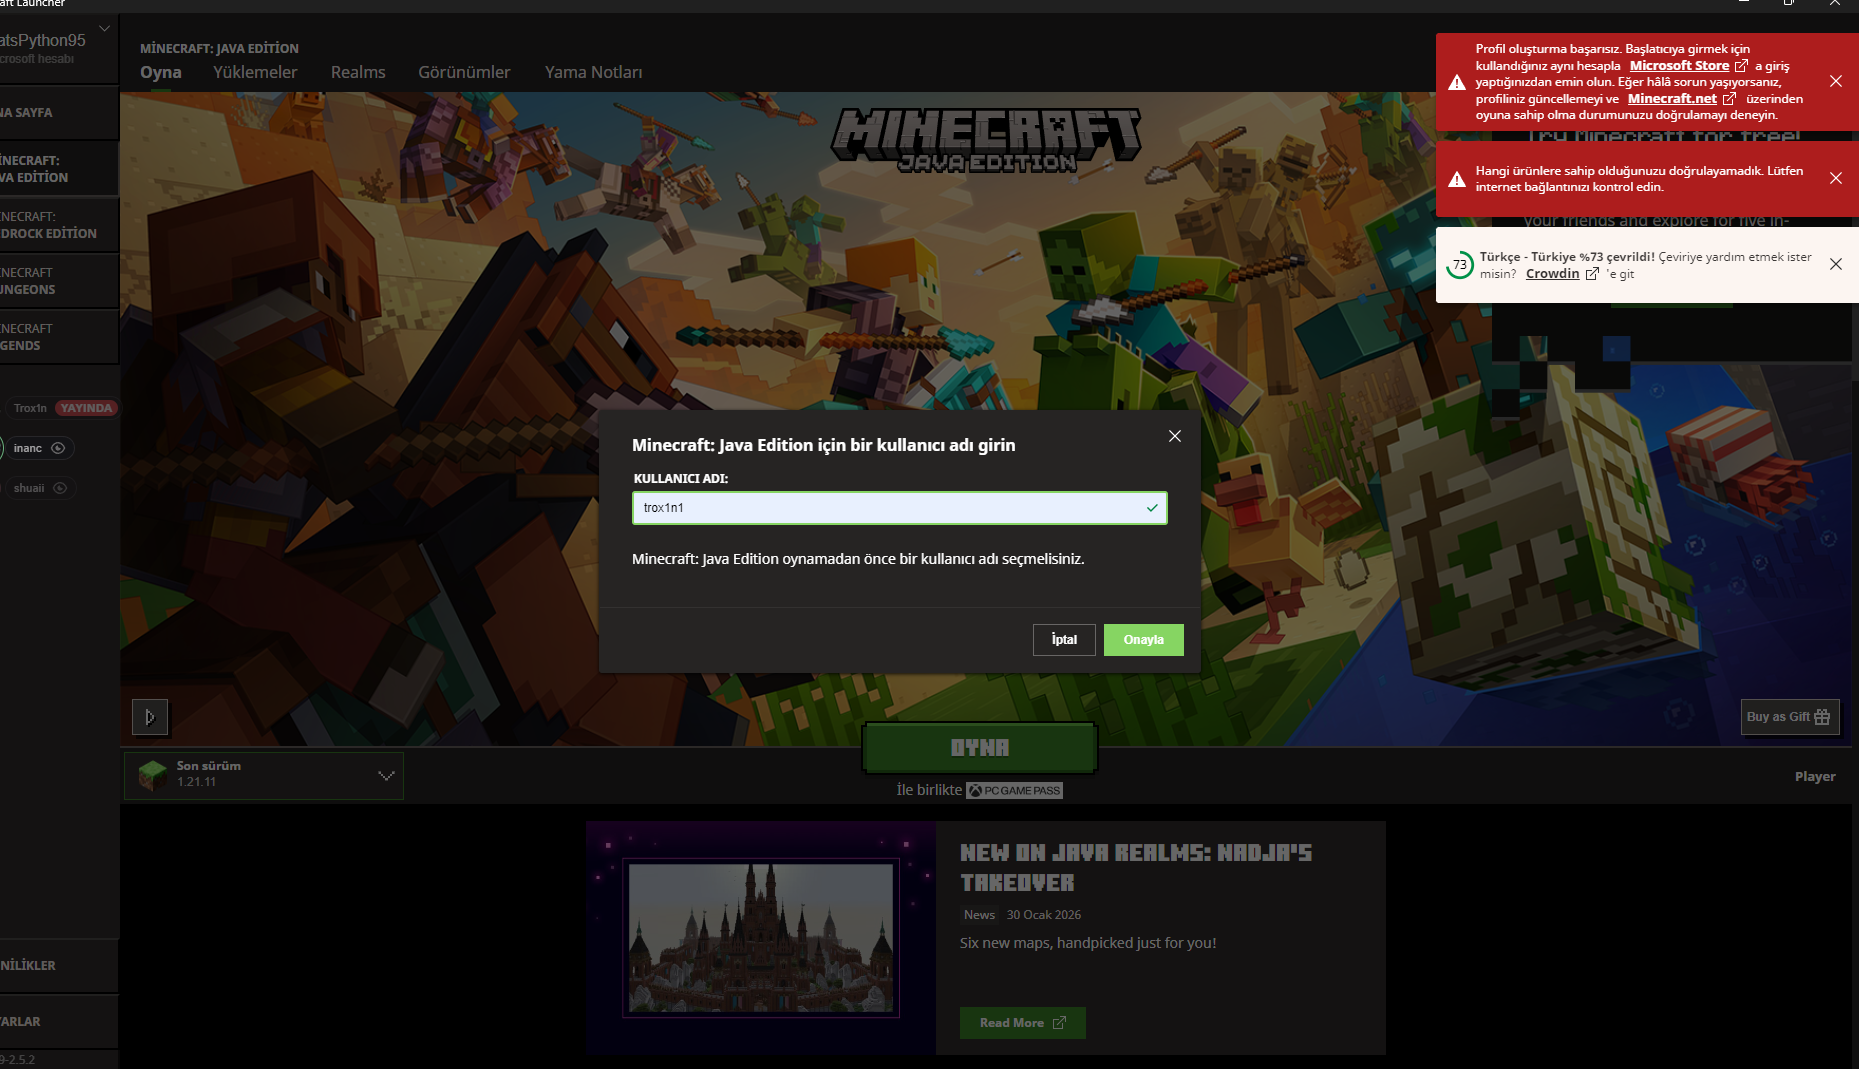Click Read More on the Realms article
Screen dimensions: 1859x1069
click(x=1022, y=1023)
